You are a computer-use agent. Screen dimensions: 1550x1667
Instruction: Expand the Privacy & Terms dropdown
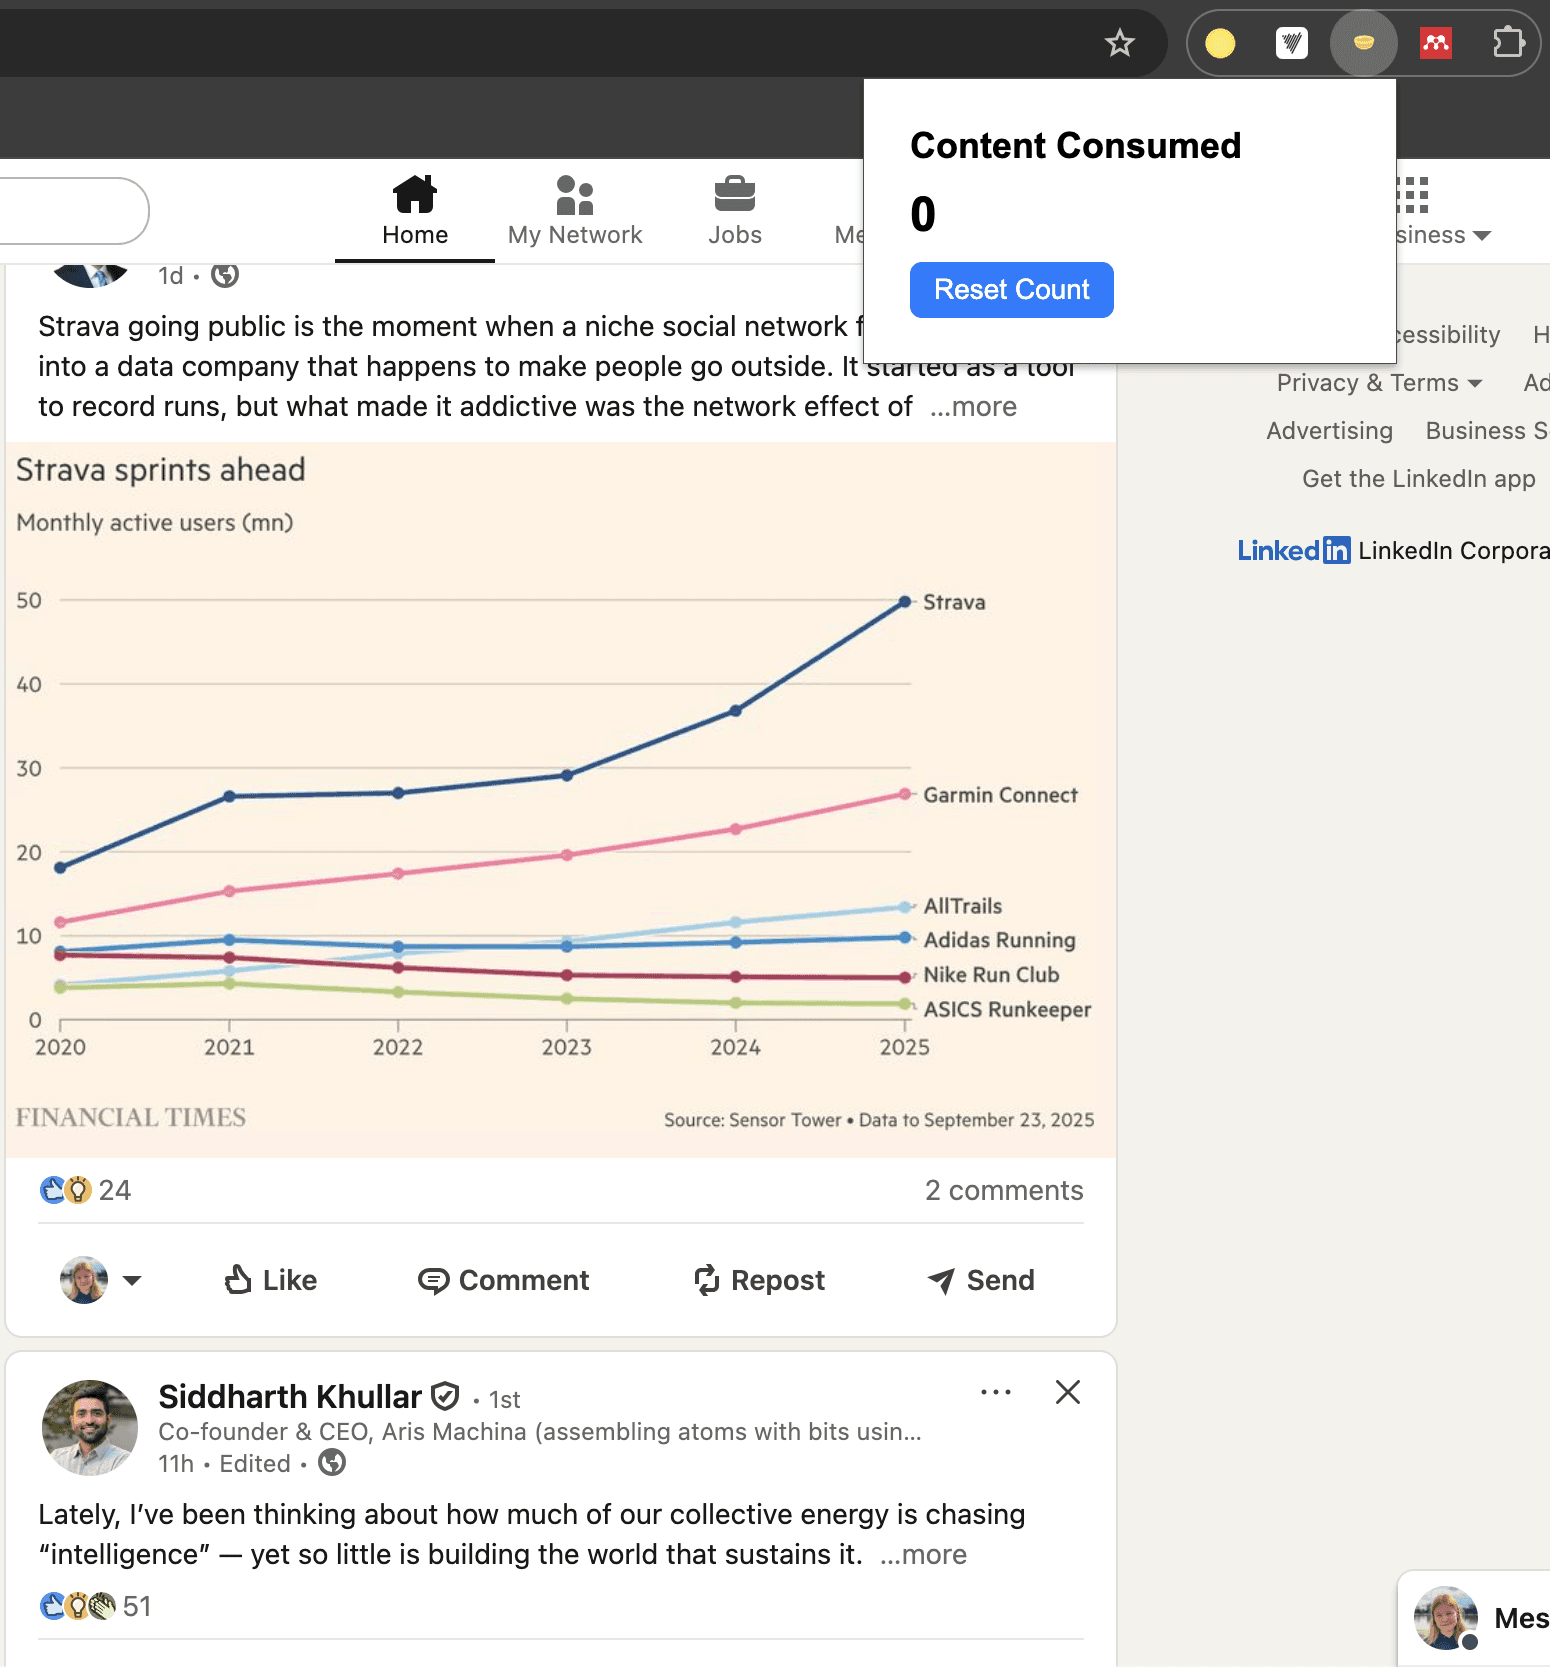click(1380, 383)
